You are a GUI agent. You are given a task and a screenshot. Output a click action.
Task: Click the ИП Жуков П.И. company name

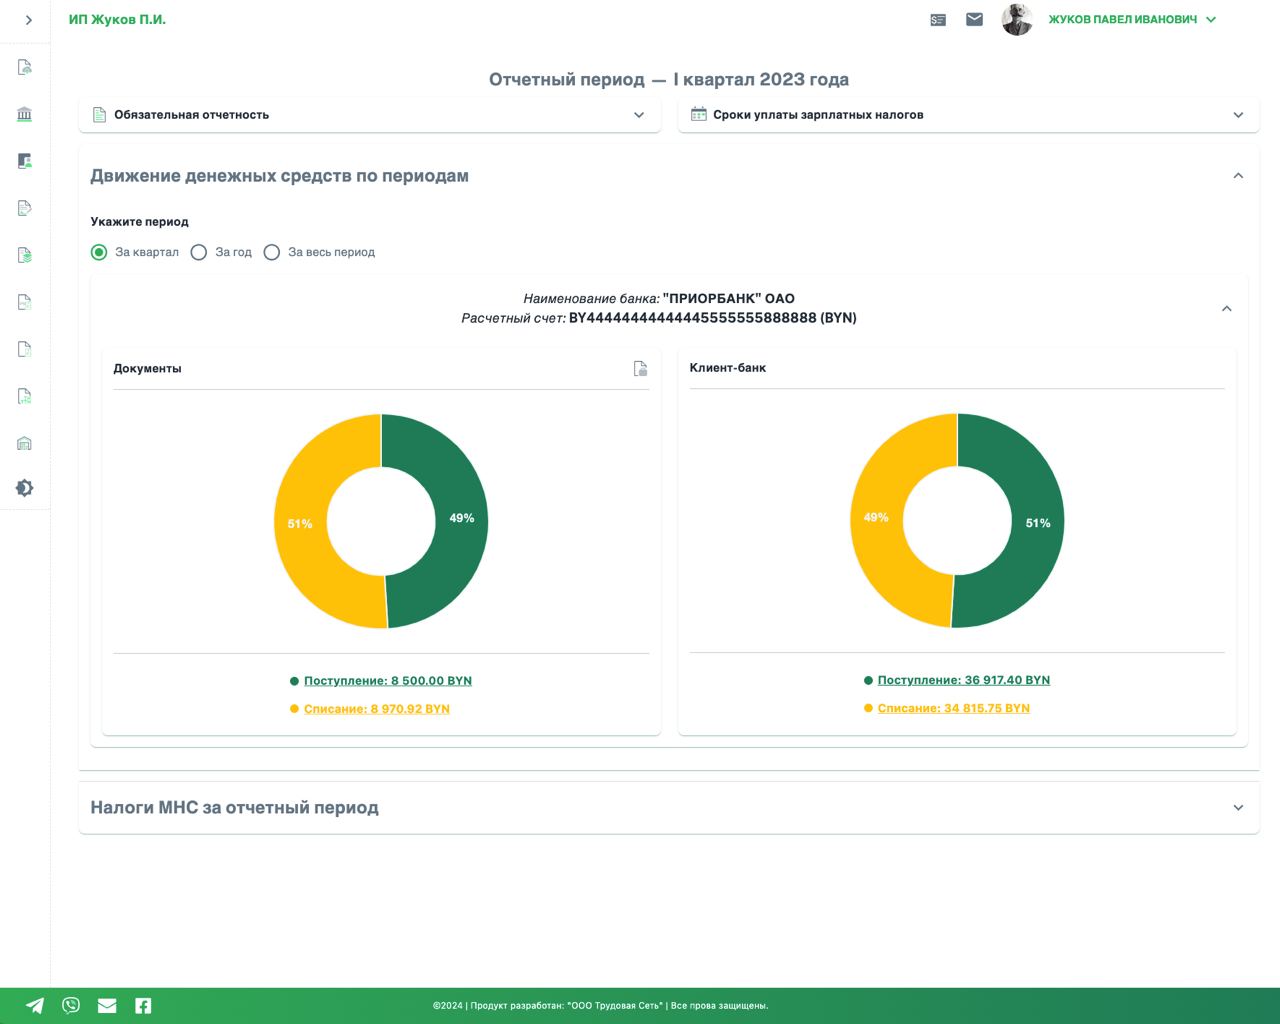pyautogui.click(x=117, y=19)
